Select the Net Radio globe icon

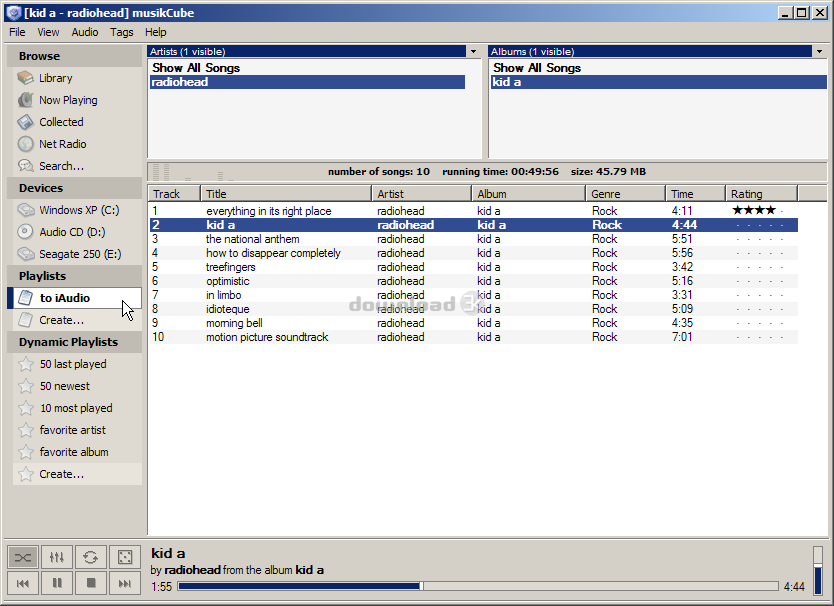(x=25, y=144)
